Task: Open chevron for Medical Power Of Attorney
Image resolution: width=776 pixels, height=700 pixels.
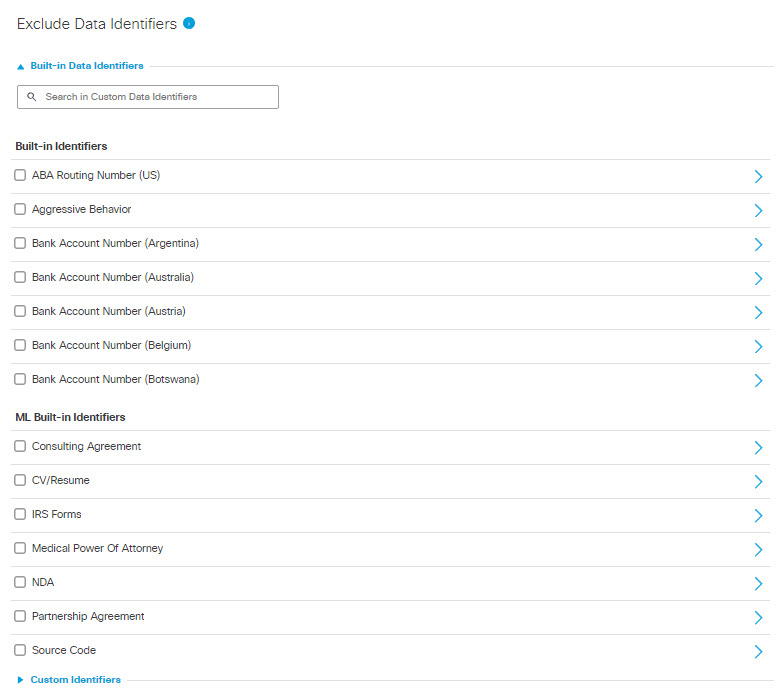Action: pyautogui.click(x=758, y=550)
